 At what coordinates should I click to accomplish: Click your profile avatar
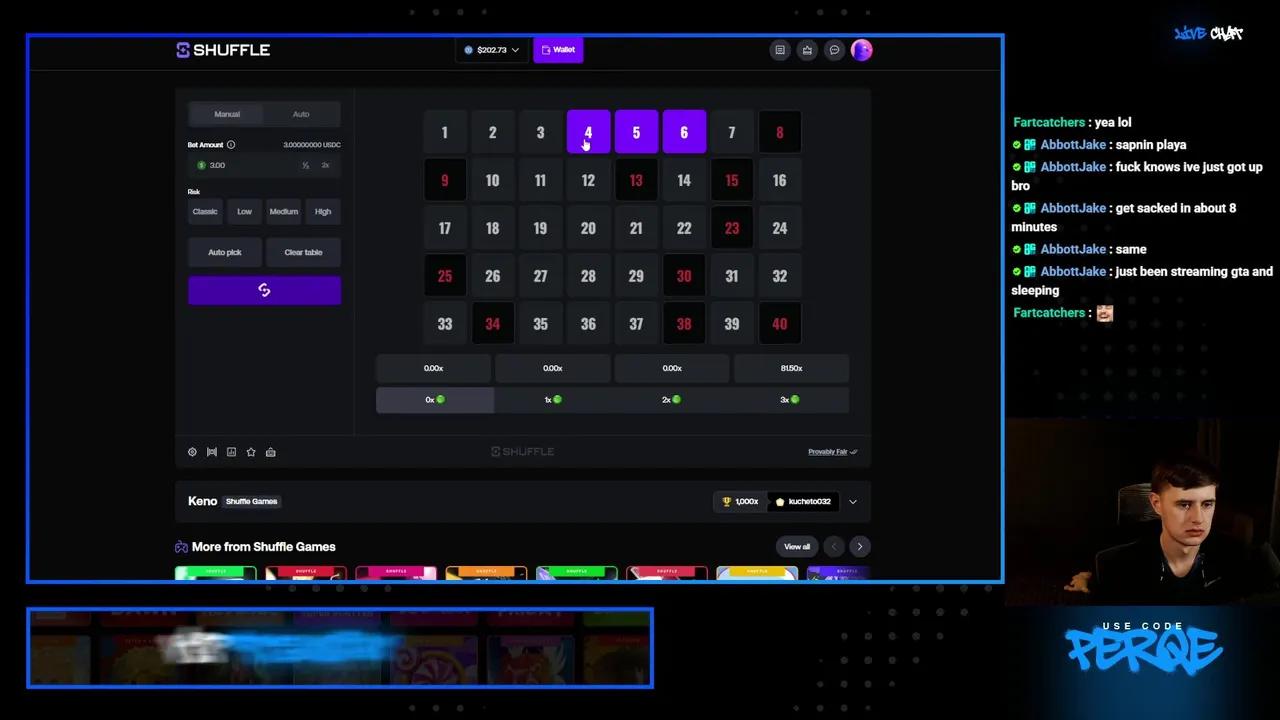(x=861, y=50)
